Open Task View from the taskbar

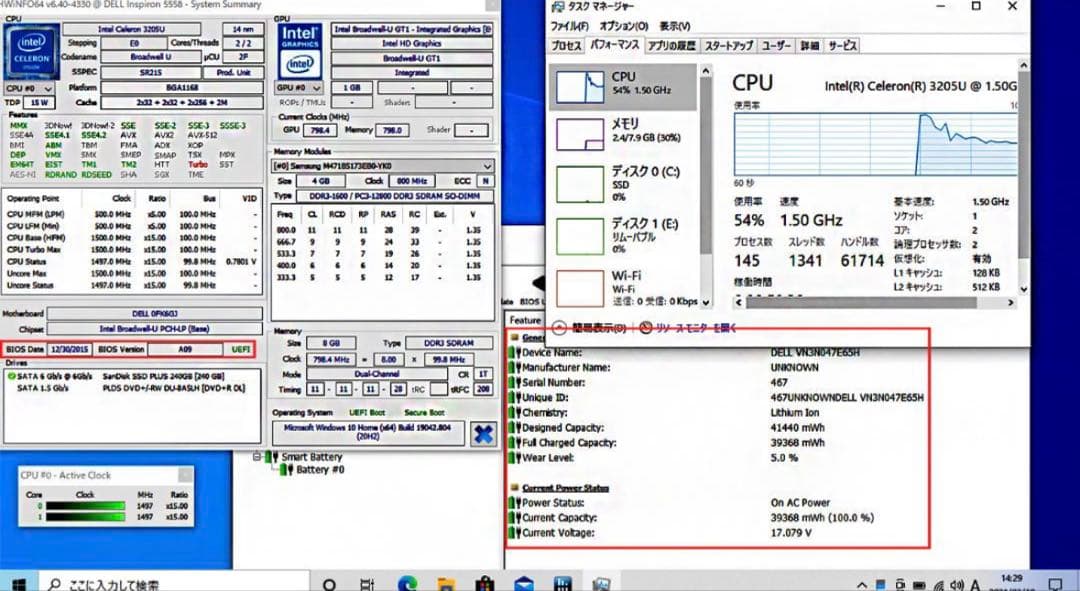coord(367,584)
